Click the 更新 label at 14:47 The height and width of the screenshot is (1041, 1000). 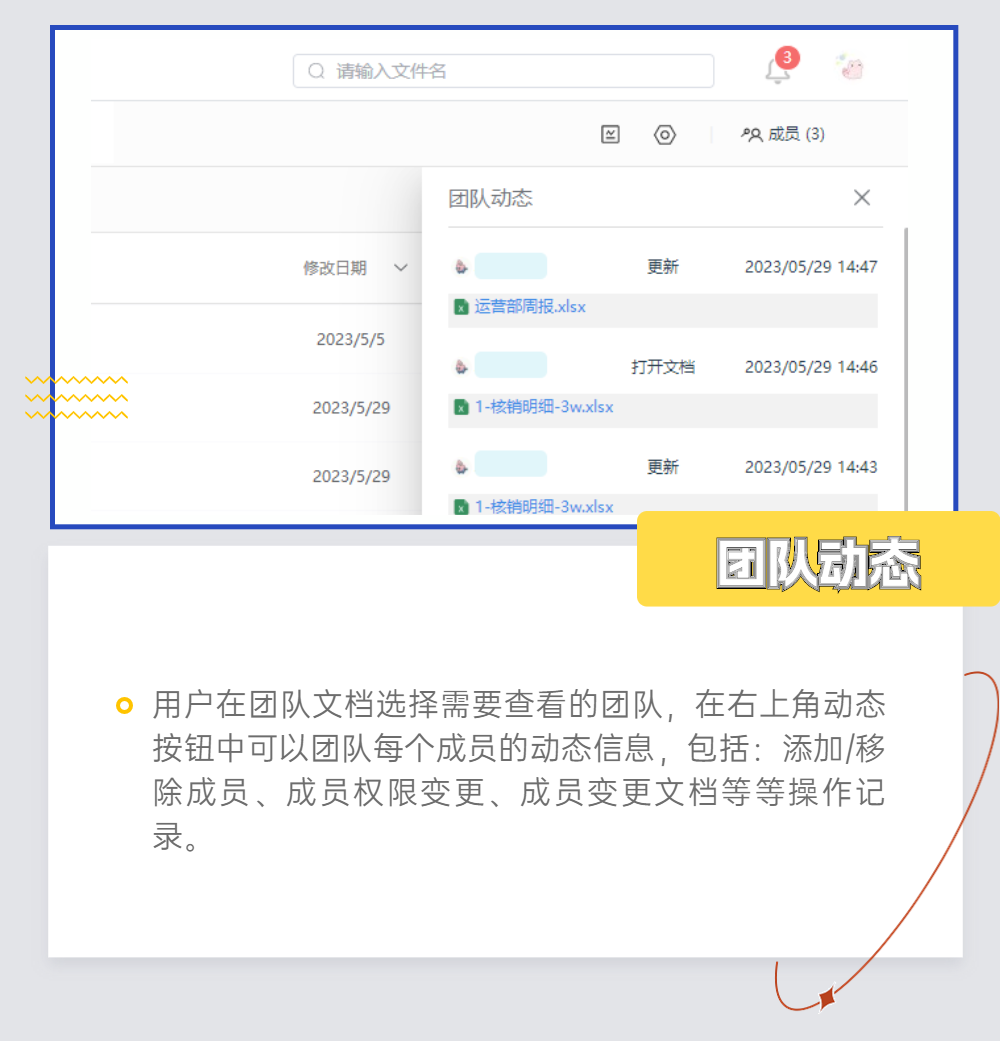663,267
